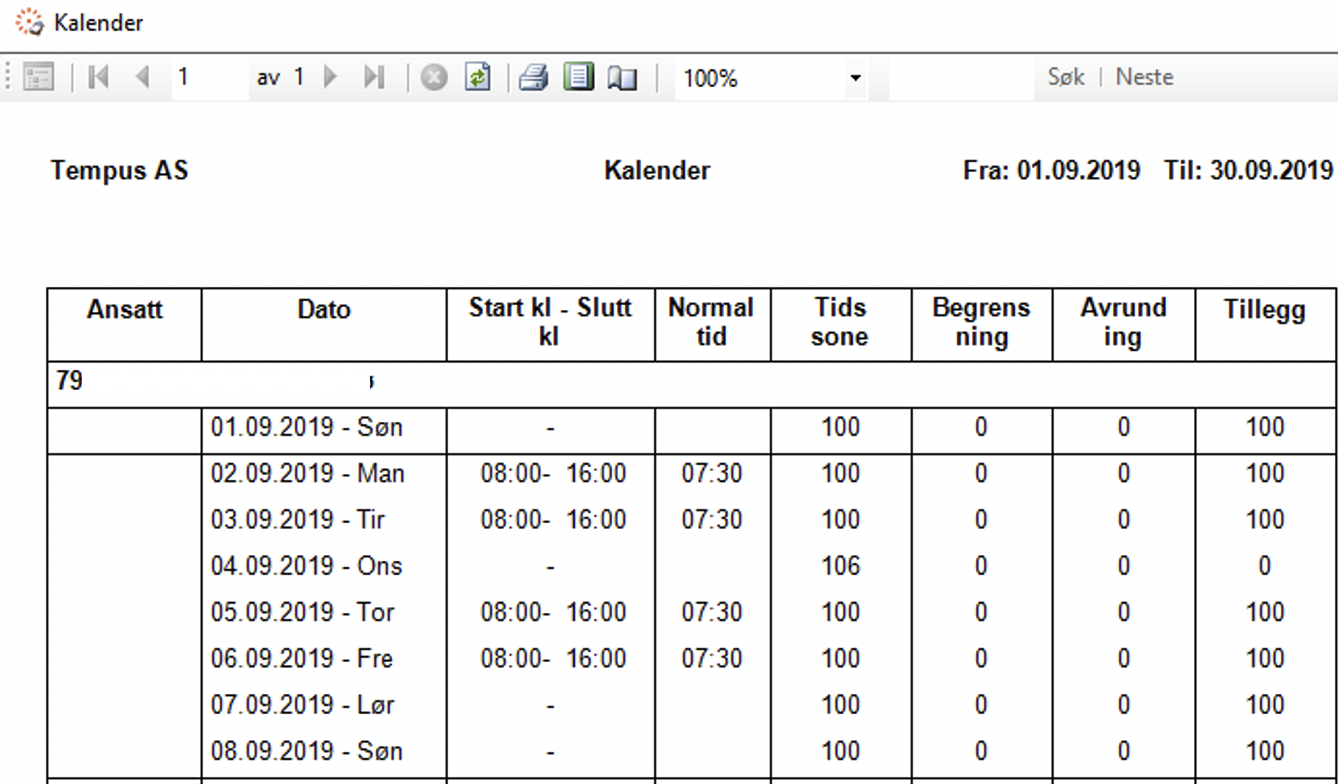Click the previous page arrow
Screen dimensions: 1338x784
[145, 78]
